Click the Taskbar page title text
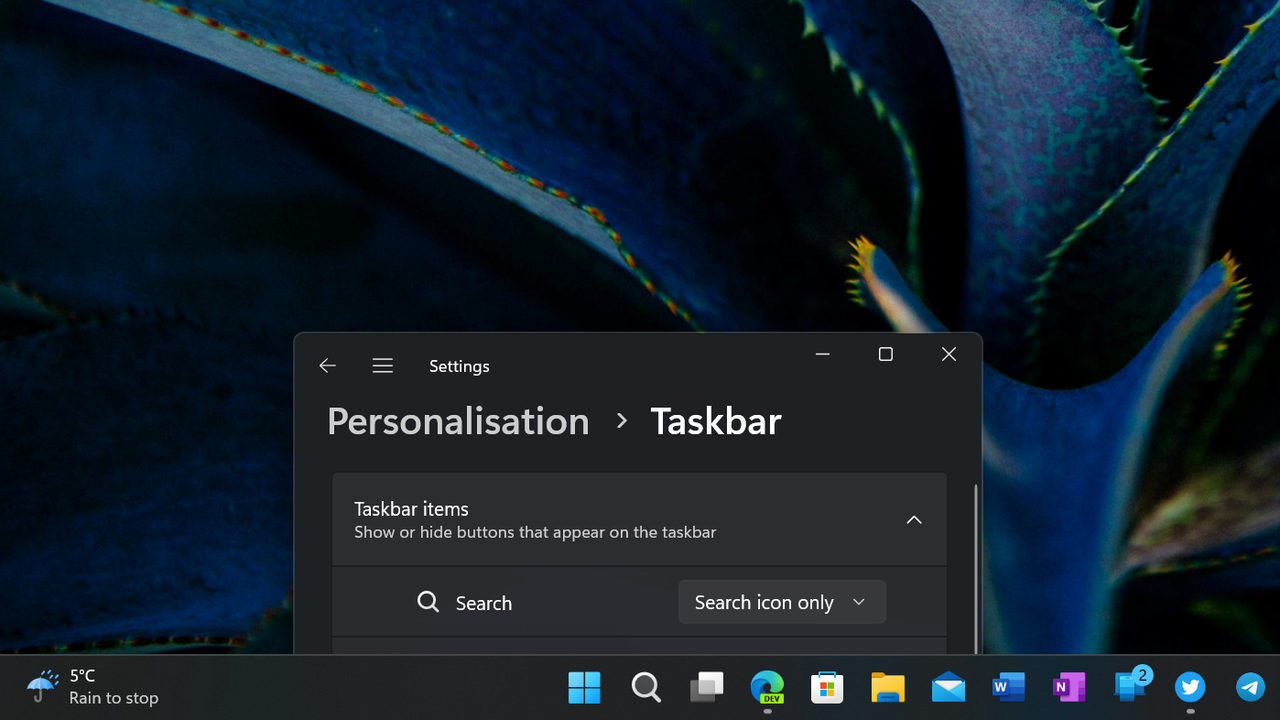Image resolution: width=1280 pixels, height=720 pixels. pyautogui.click(x=716, y=421)
